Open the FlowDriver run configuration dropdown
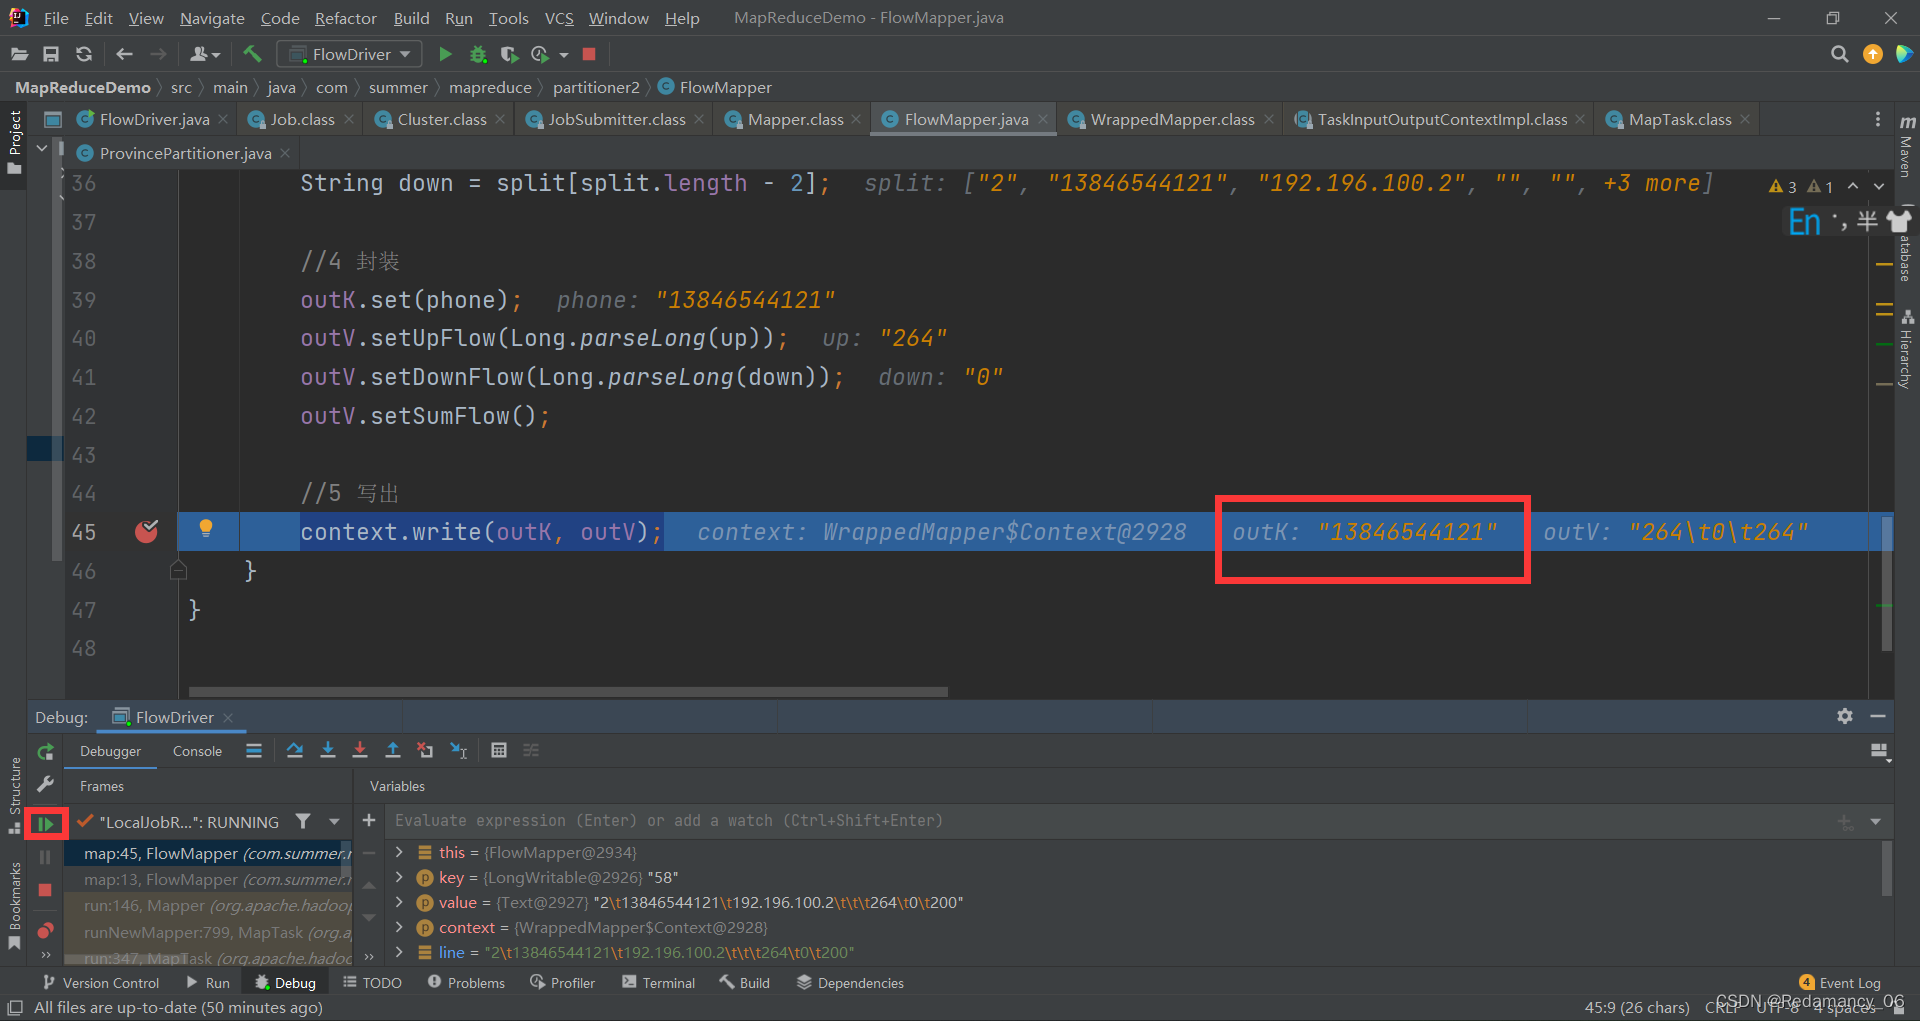 coord(349,54)
